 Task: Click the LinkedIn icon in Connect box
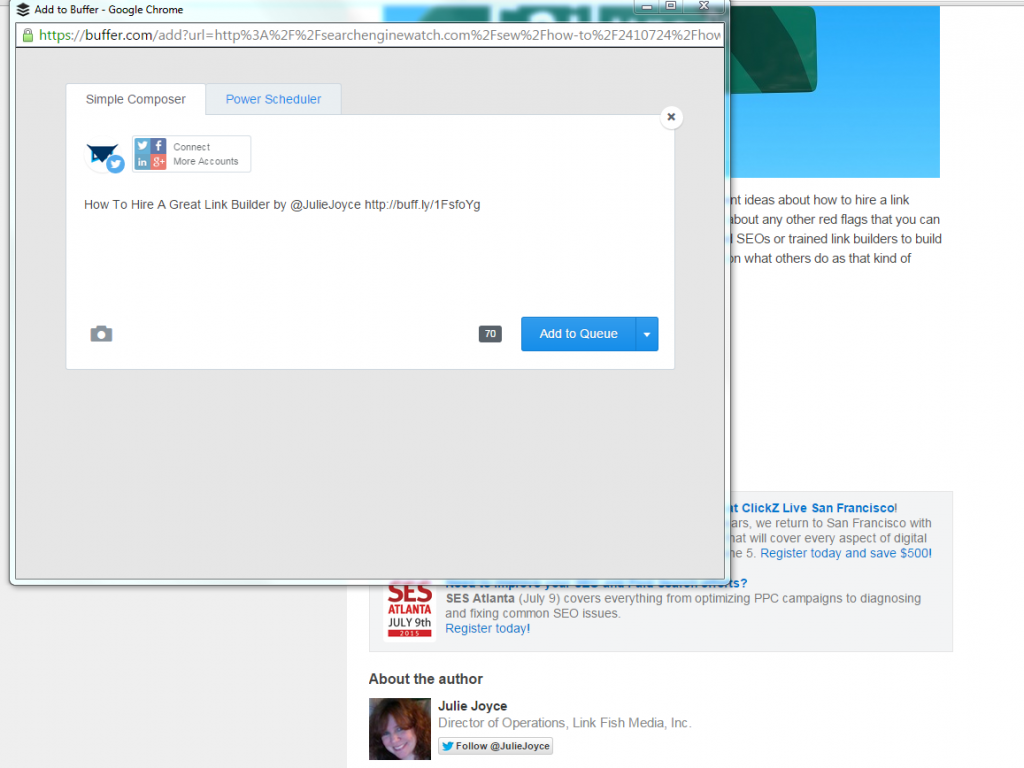tap(143, 162)
